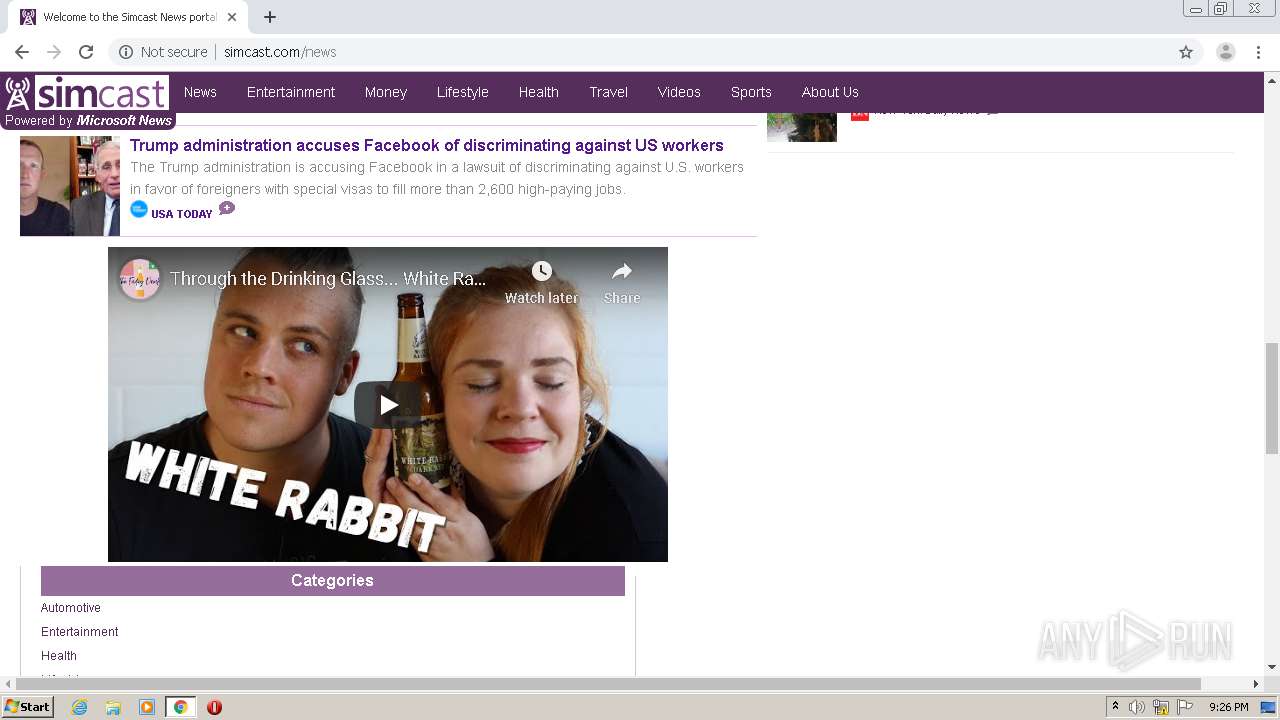Play the White Rabbit video
Viewport: 1280px width, 720px height.
click(x=388, y=405)
